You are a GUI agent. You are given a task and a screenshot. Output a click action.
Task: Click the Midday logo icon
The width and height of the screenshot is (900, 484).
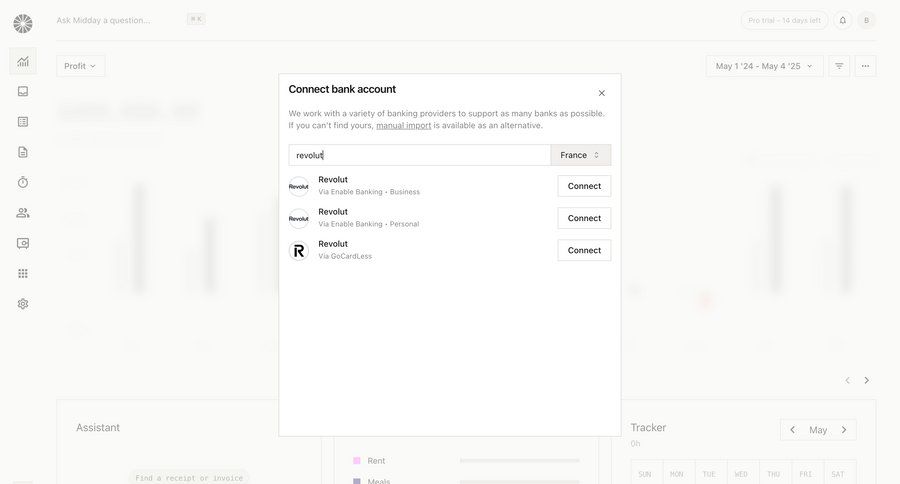coord(23,24)
